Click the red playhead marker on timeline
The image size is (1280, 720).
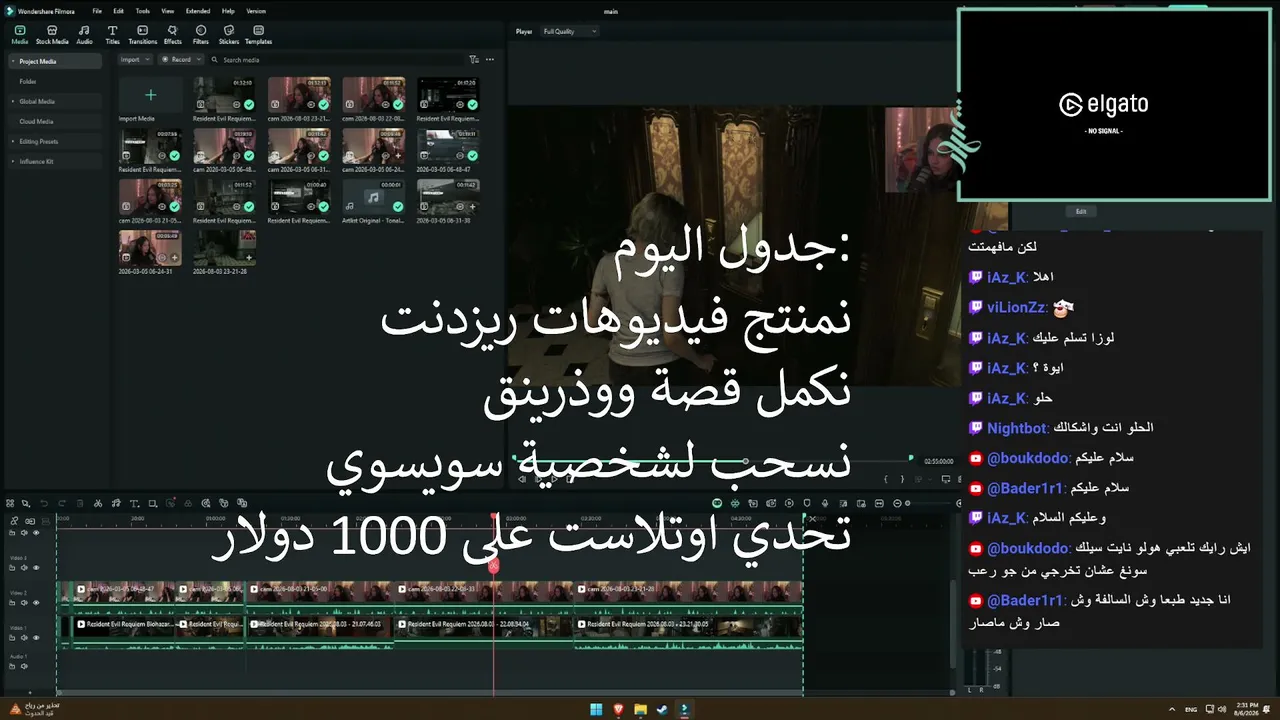click(x=493, y=566)
